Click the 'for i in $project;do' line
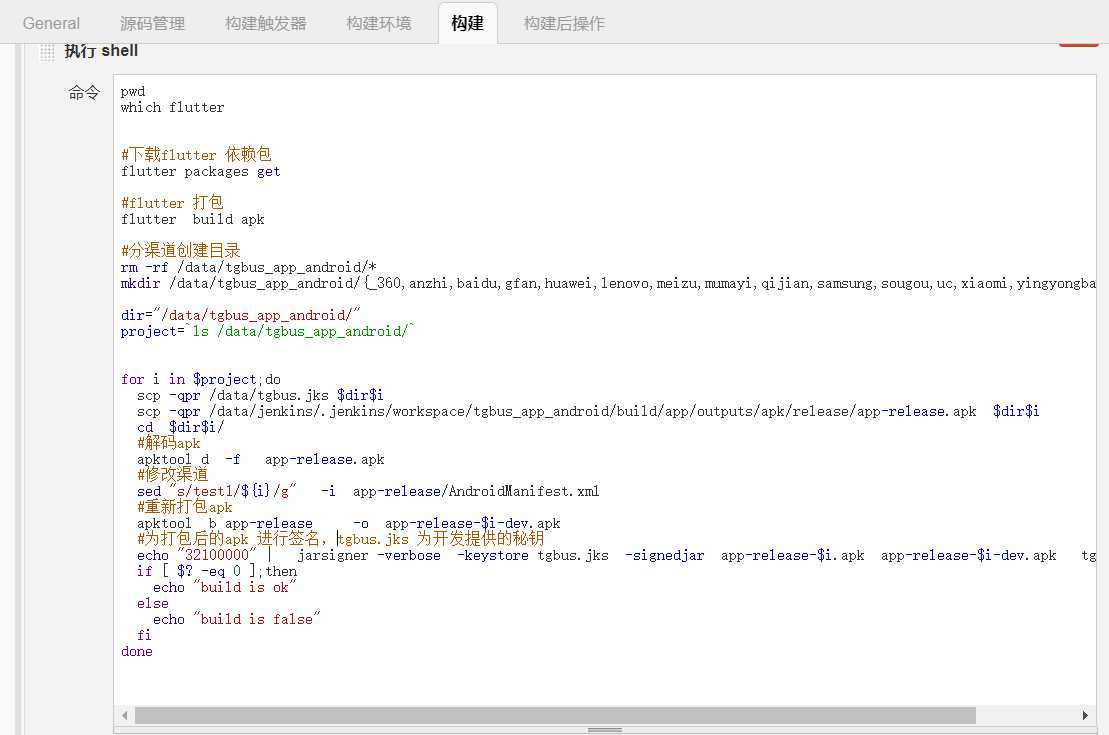Viewport: 1109px width, 735px height. 201,380
